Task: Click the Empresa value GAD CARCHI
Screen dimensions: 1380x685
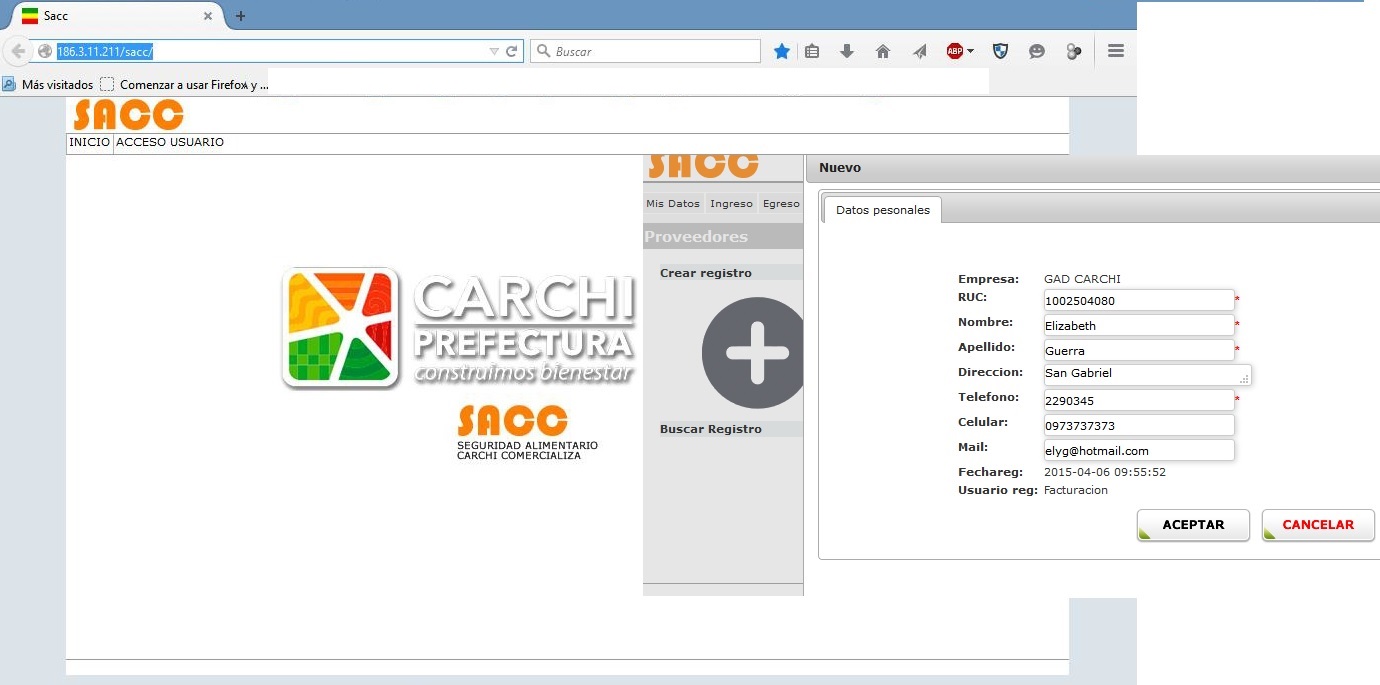Action: point(1083,279)
